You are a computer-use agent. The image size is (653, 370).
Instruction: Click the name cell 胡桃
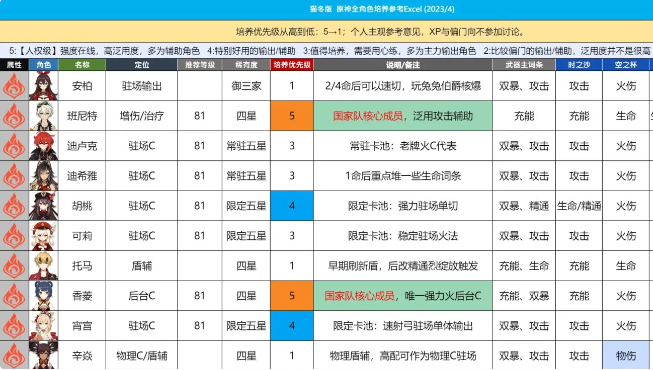coord(82,206)
